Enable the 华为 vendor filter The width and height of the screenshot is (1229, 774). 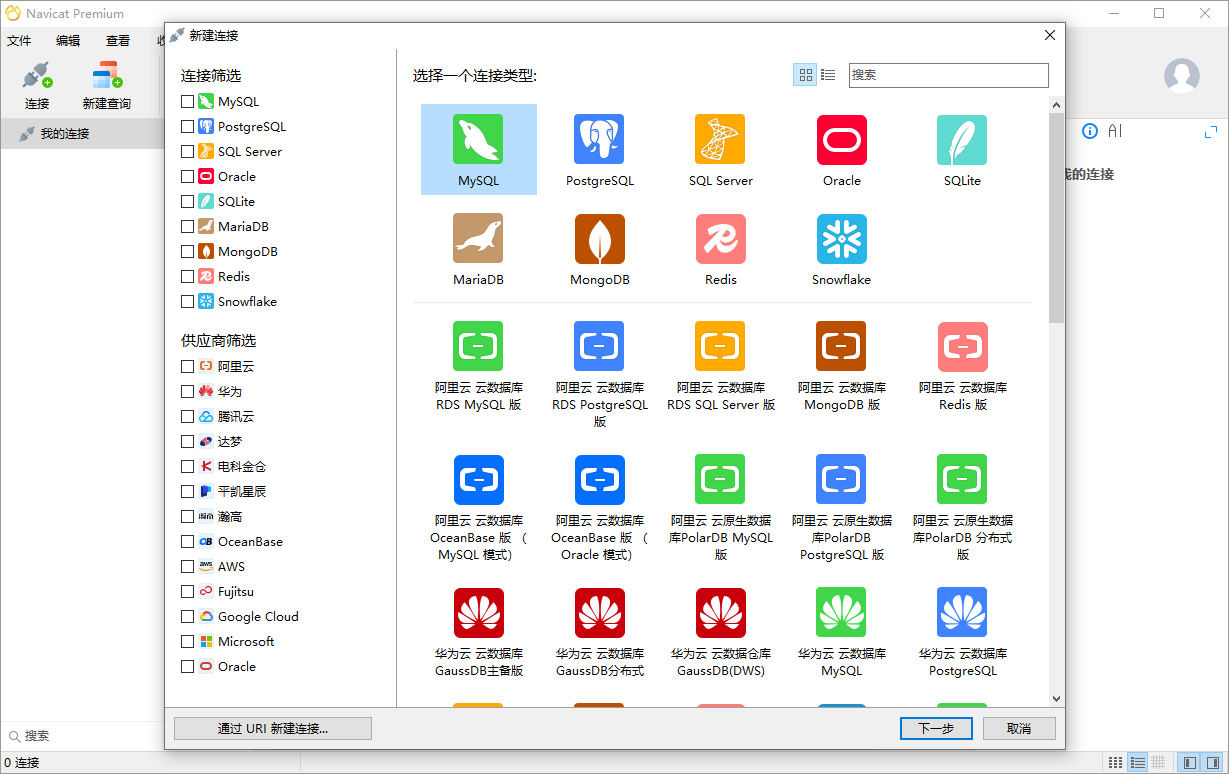point(185,391)
